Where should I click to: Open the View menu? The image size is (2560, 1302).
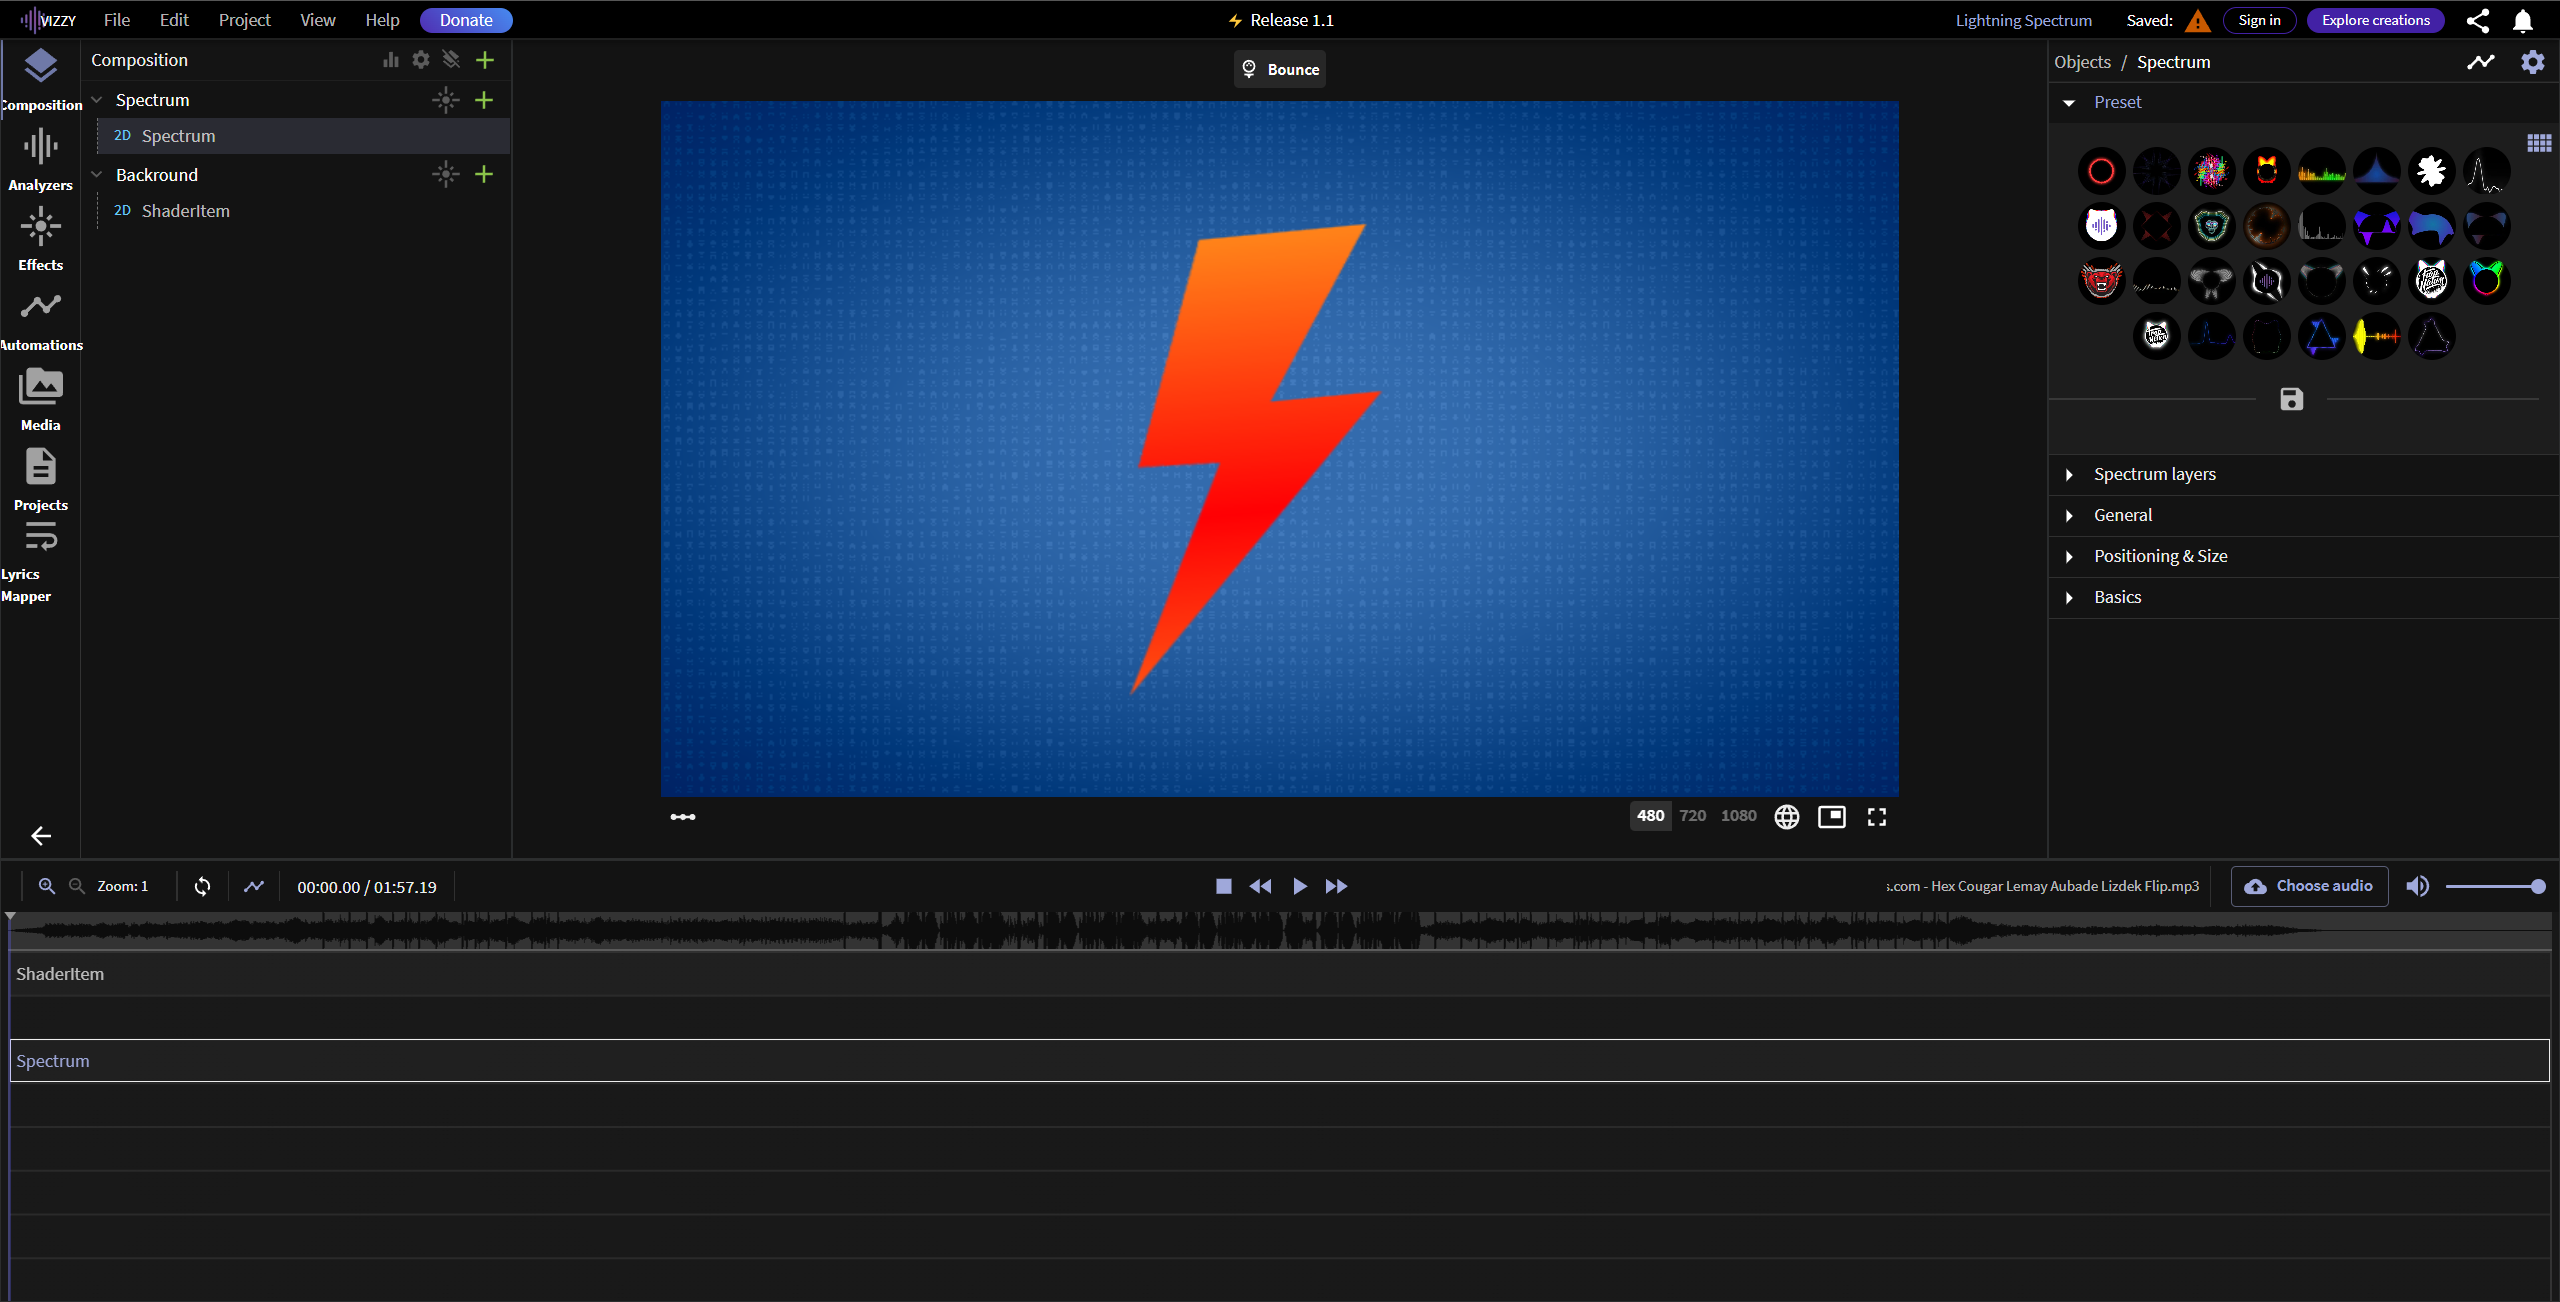click(317, 20)
